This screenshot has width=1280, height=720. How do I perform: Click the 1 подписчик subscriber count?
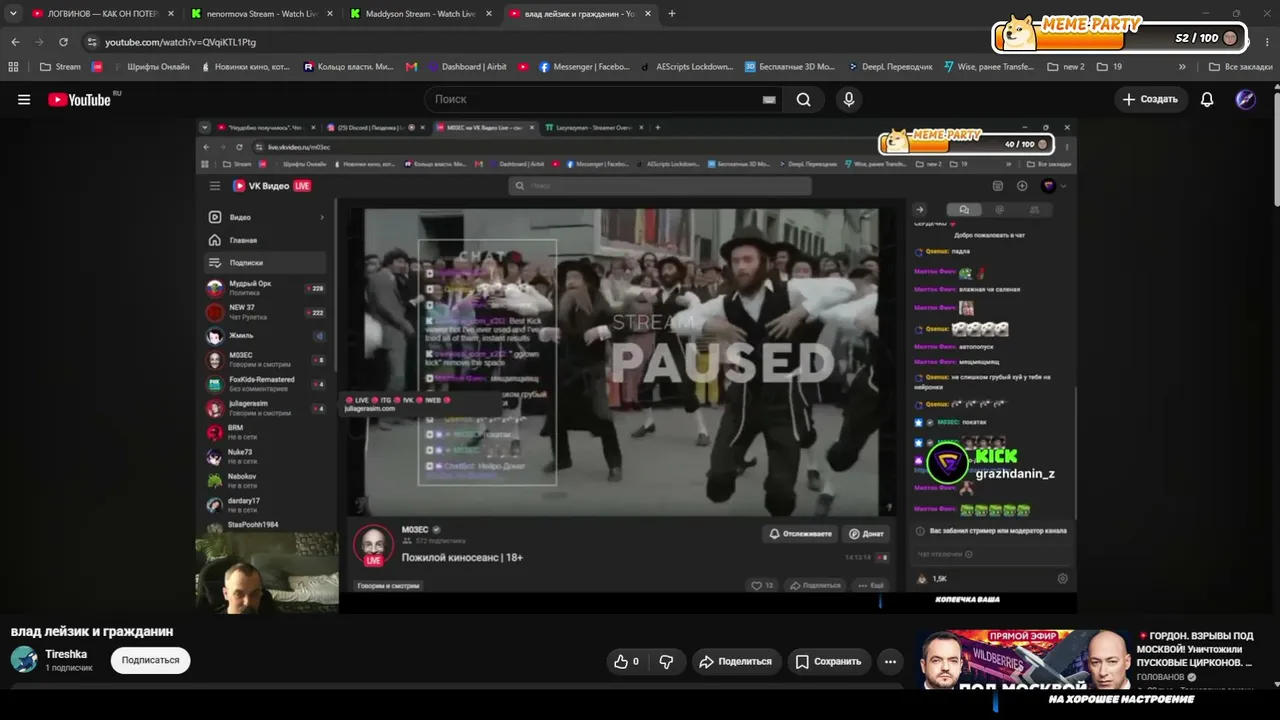[69, 667]
